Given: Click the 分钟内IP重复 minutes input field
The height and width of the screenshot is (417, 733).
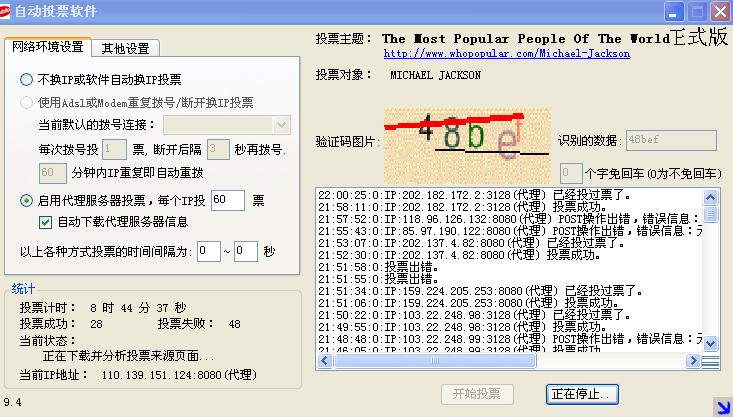Looking at the screenshot, I should 53,173.
